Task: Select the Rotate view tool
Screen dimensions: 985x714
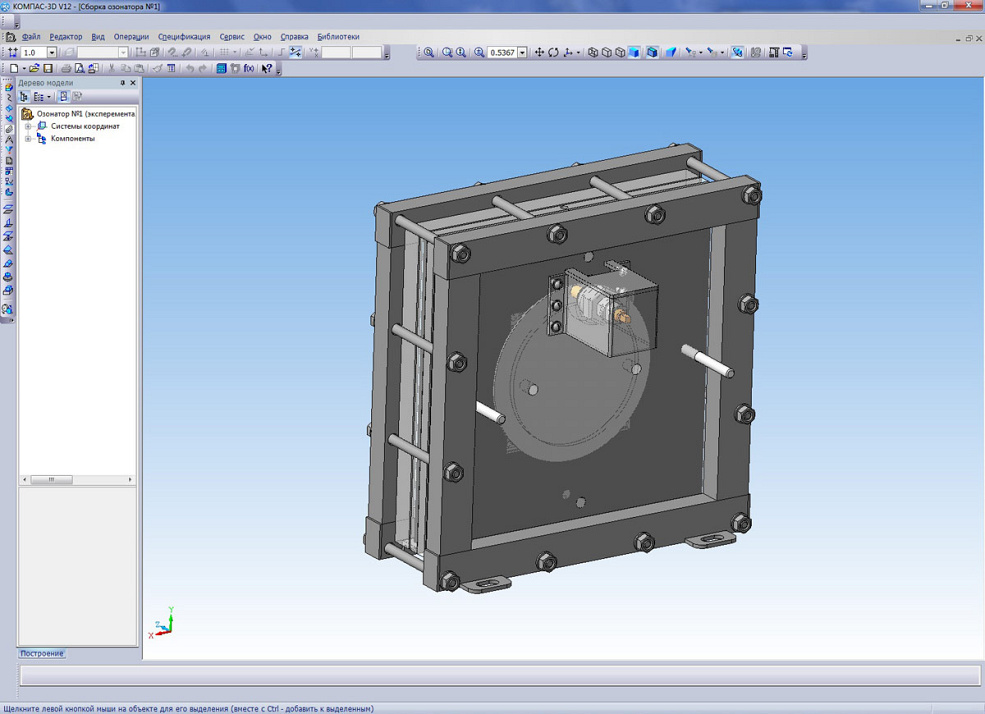Action: [x=553, y=53]
